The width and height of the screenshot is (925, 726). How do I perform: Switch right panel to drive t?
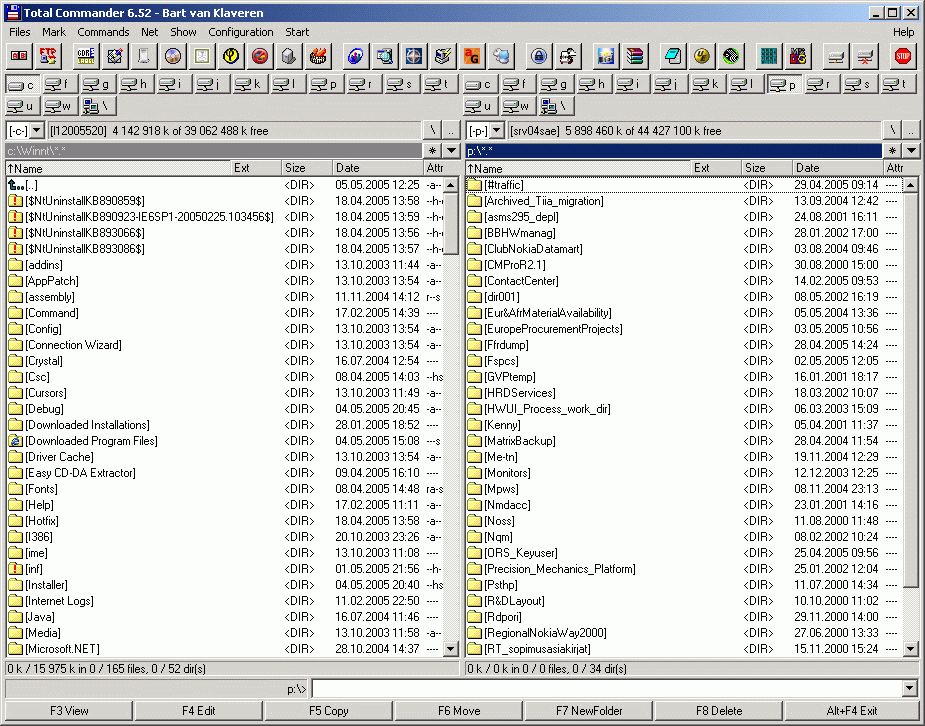click(898, 84)
